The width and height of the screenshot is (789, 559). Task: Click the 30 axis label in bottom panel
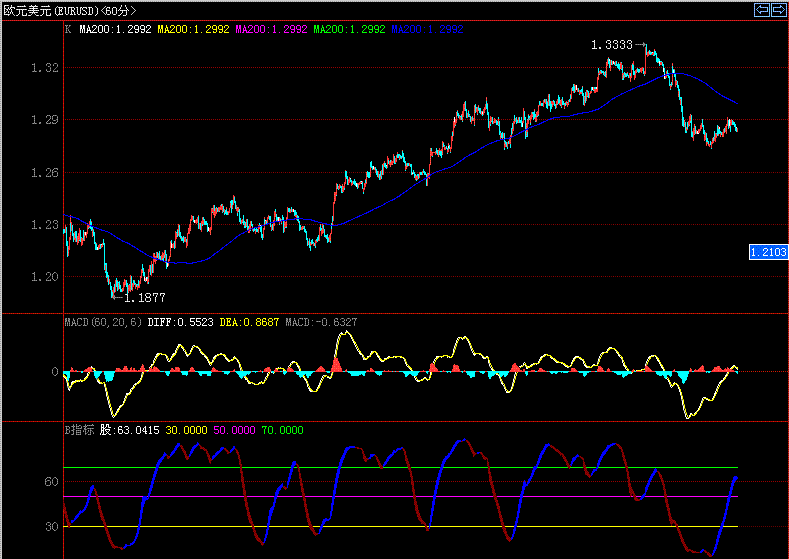[x=52, y=527]
